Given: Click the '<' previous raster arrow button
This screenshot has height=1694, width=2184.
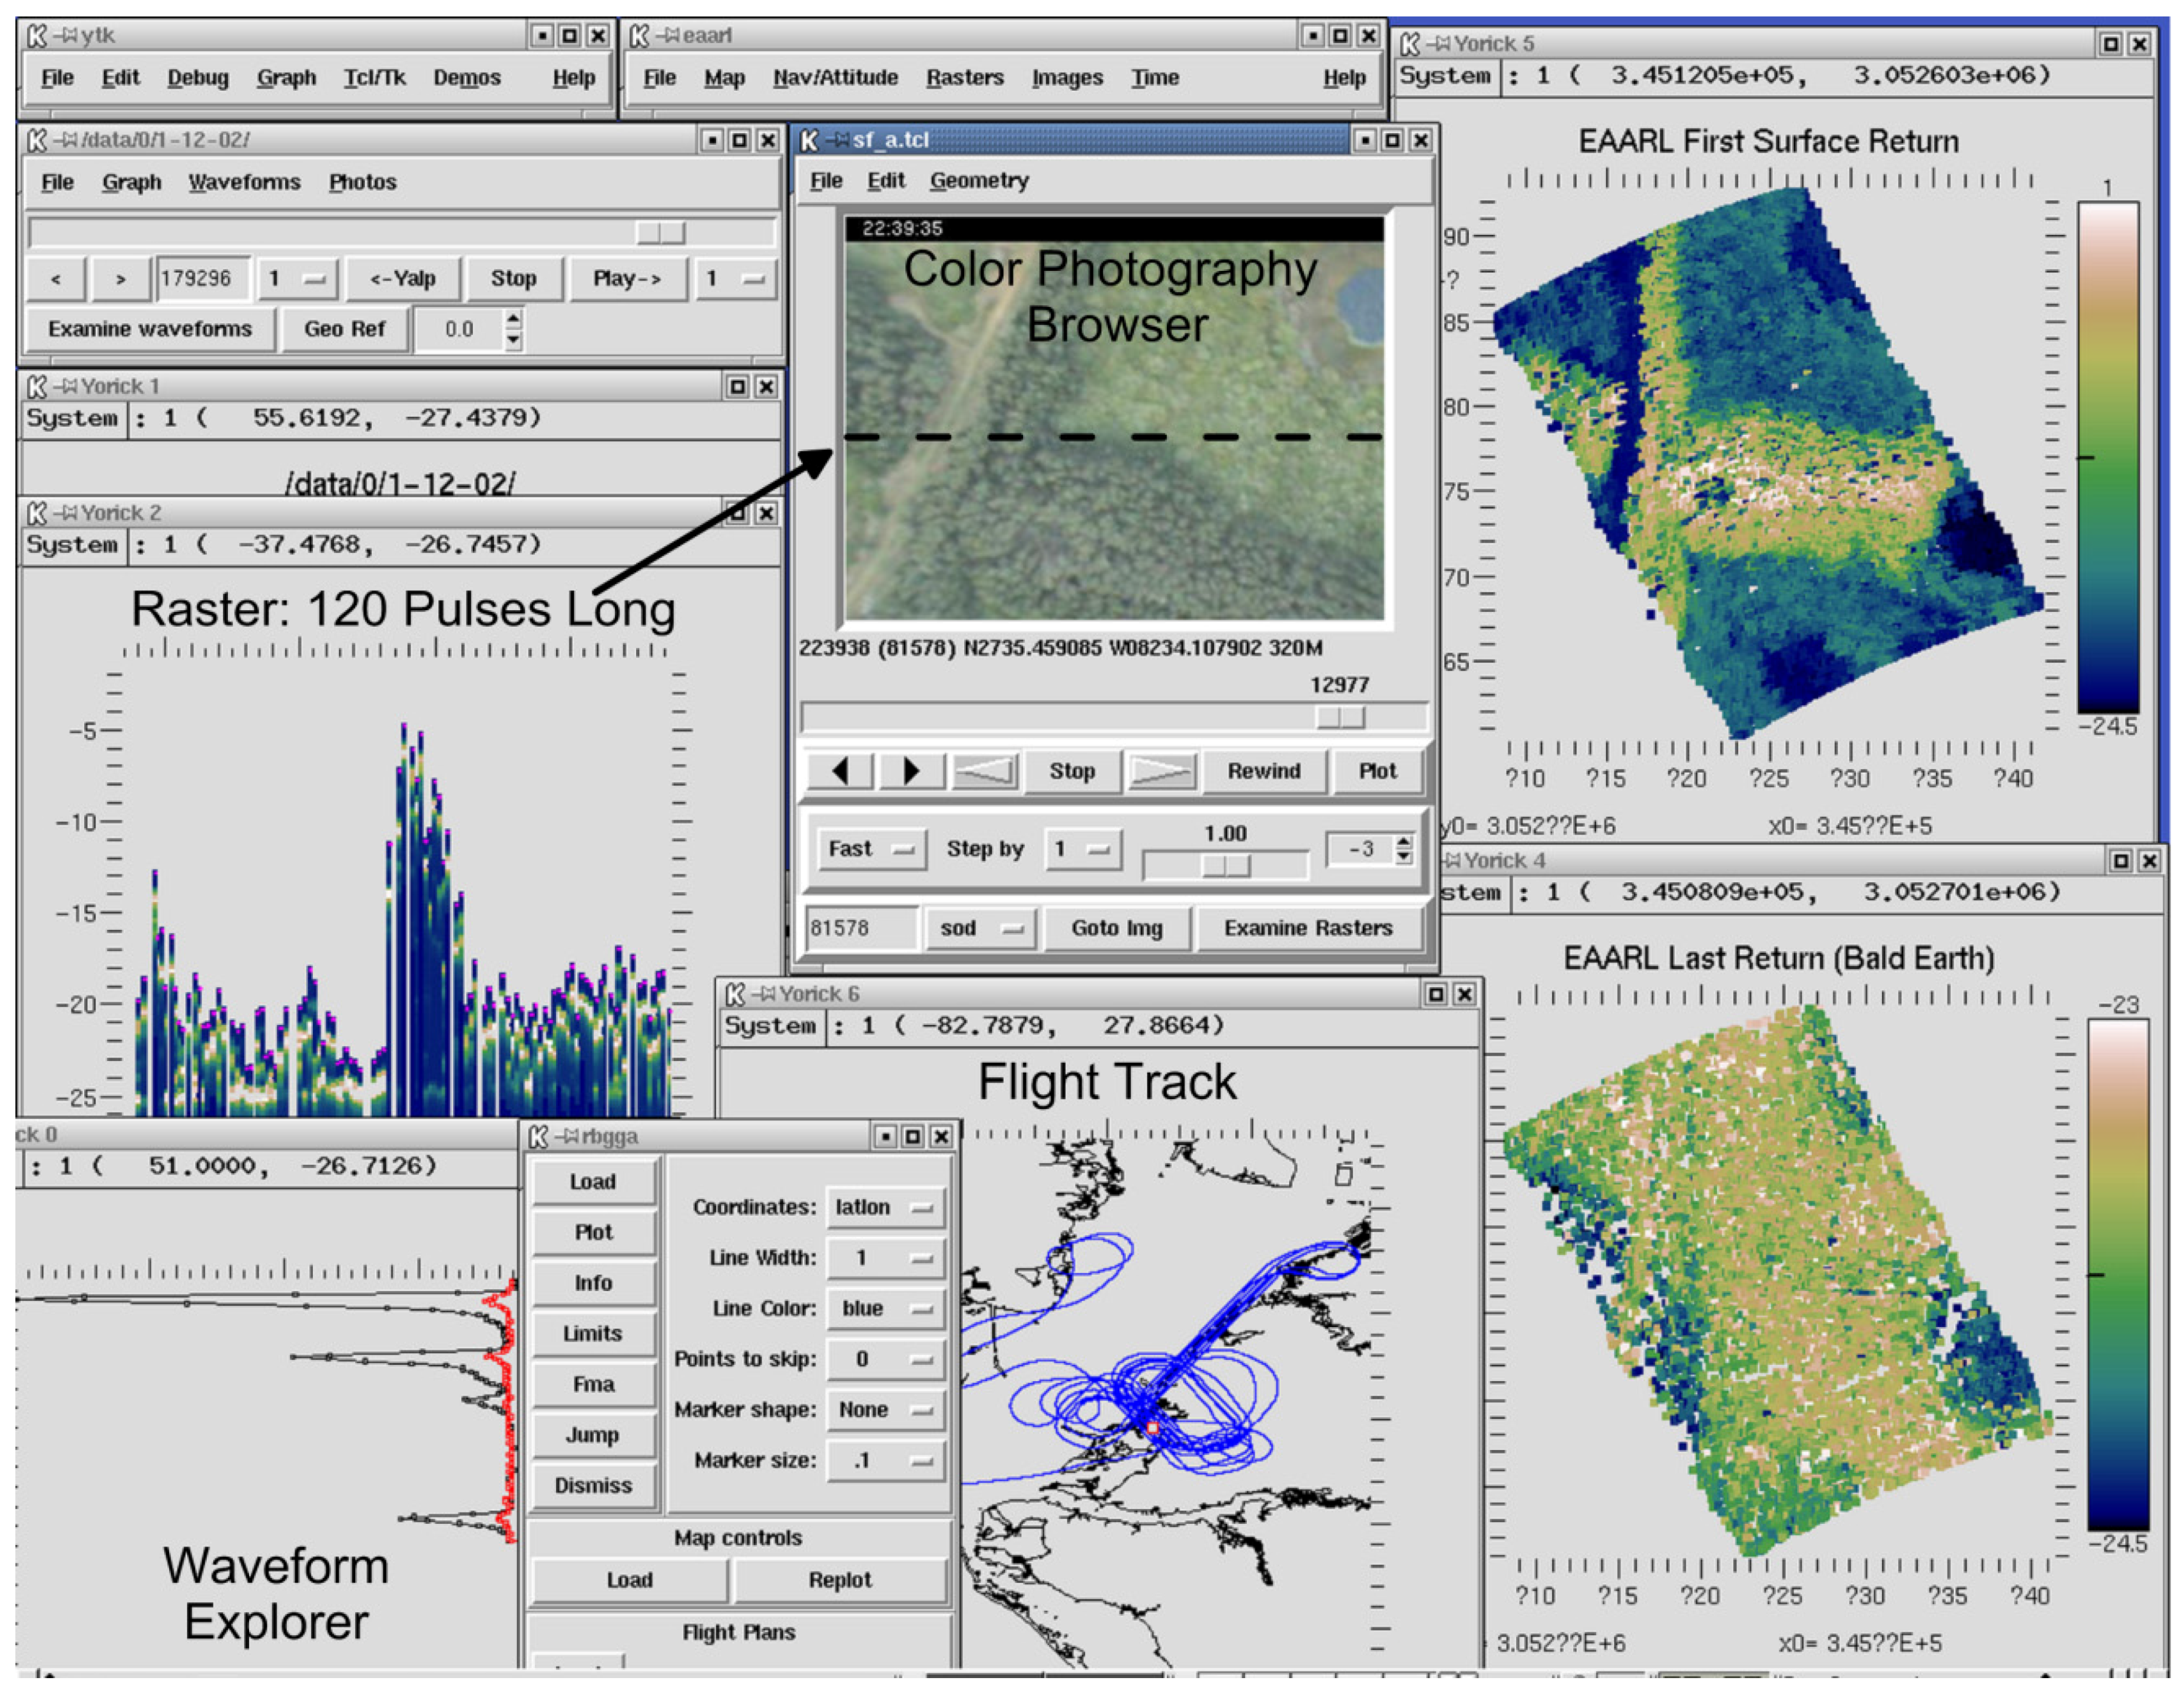Looking at the screenshot, I should tap(56, 279).
